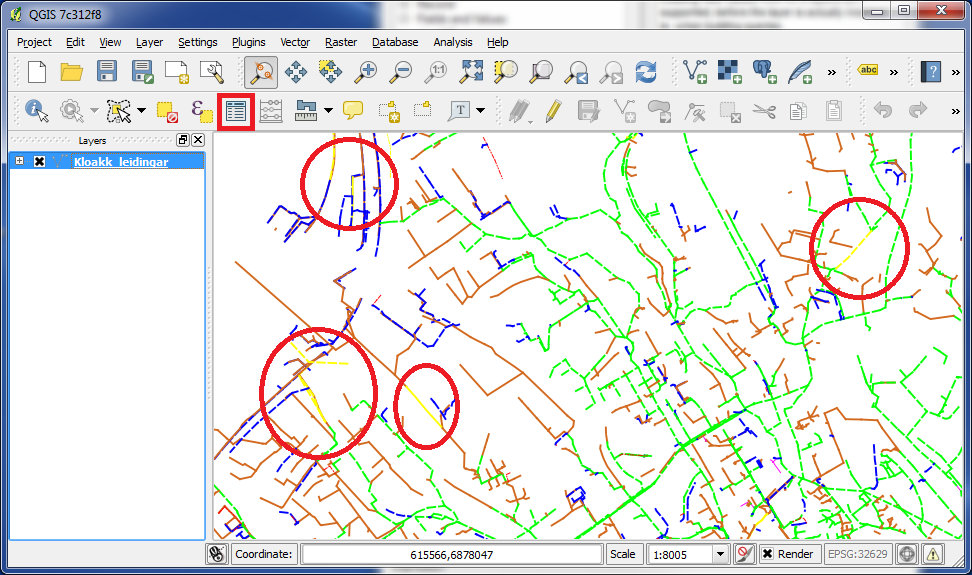Show spatial bookmarks
Screen dimensions: 972x575
(x=423, y=110)
